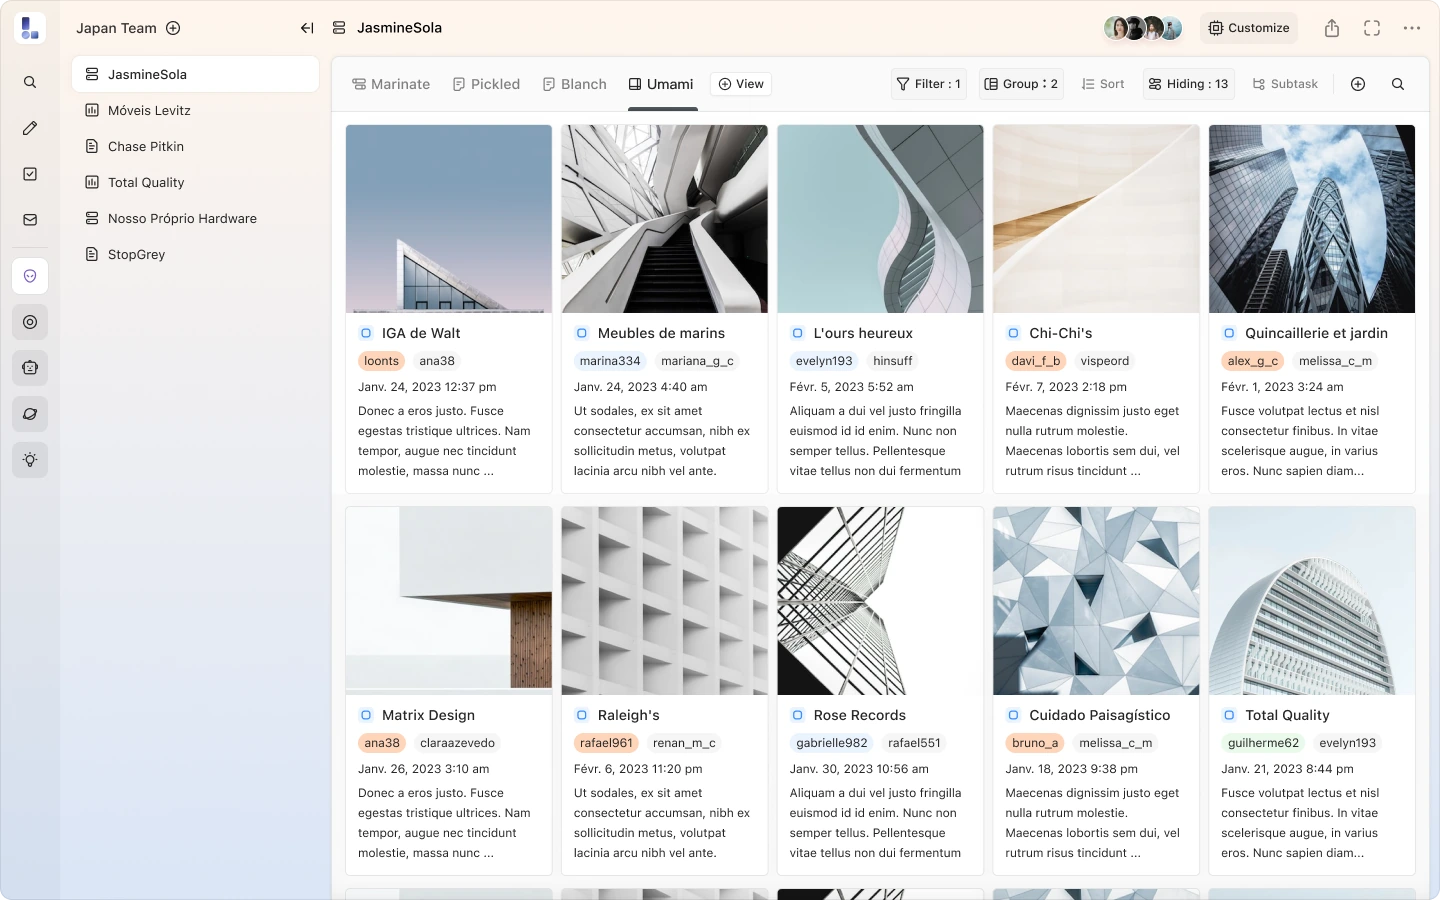This screenshot has height=900, width=1440.
Task: Click the gabrielle982 tag on Rose Records
Action: coord(831,743)
